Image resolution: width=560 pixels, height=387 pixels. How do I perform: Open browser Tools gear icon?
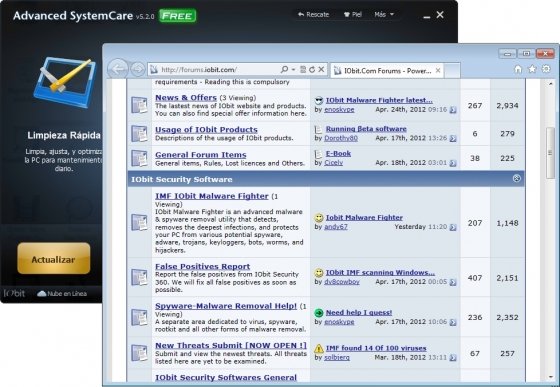tap(546, 69)
